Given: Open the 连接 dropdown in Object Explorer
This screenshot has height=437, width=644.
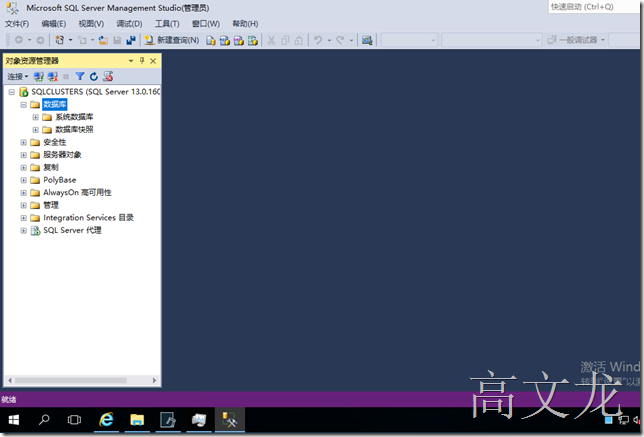Looking at the screenshot, I should (18, 76).
